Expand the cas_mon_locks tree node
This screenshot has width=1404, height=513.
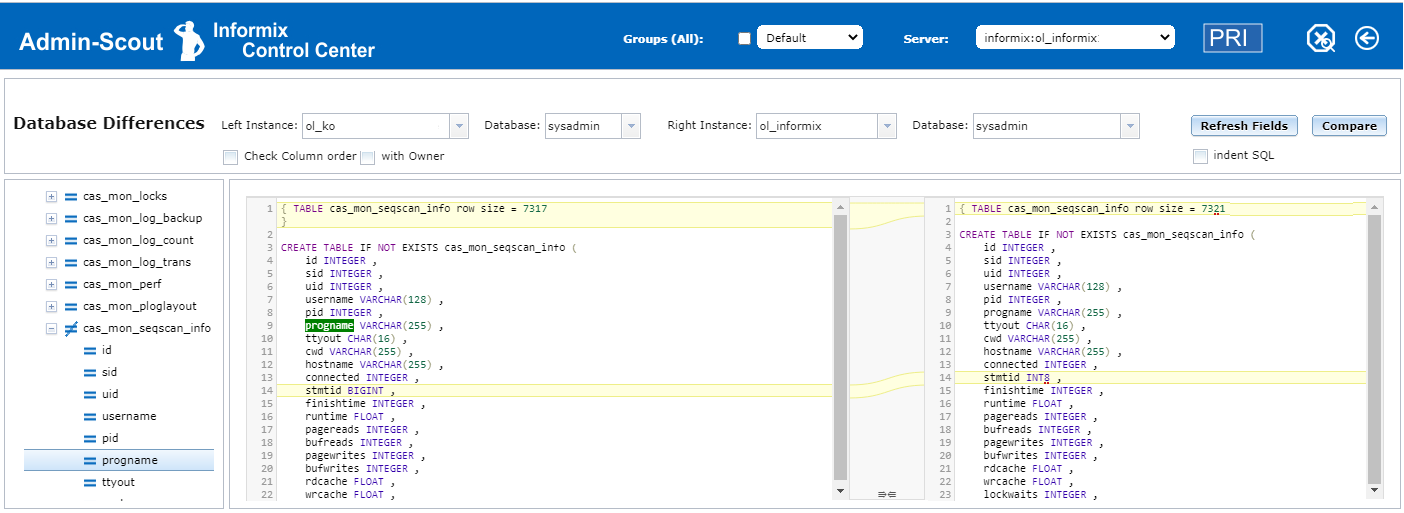point(51,196)
